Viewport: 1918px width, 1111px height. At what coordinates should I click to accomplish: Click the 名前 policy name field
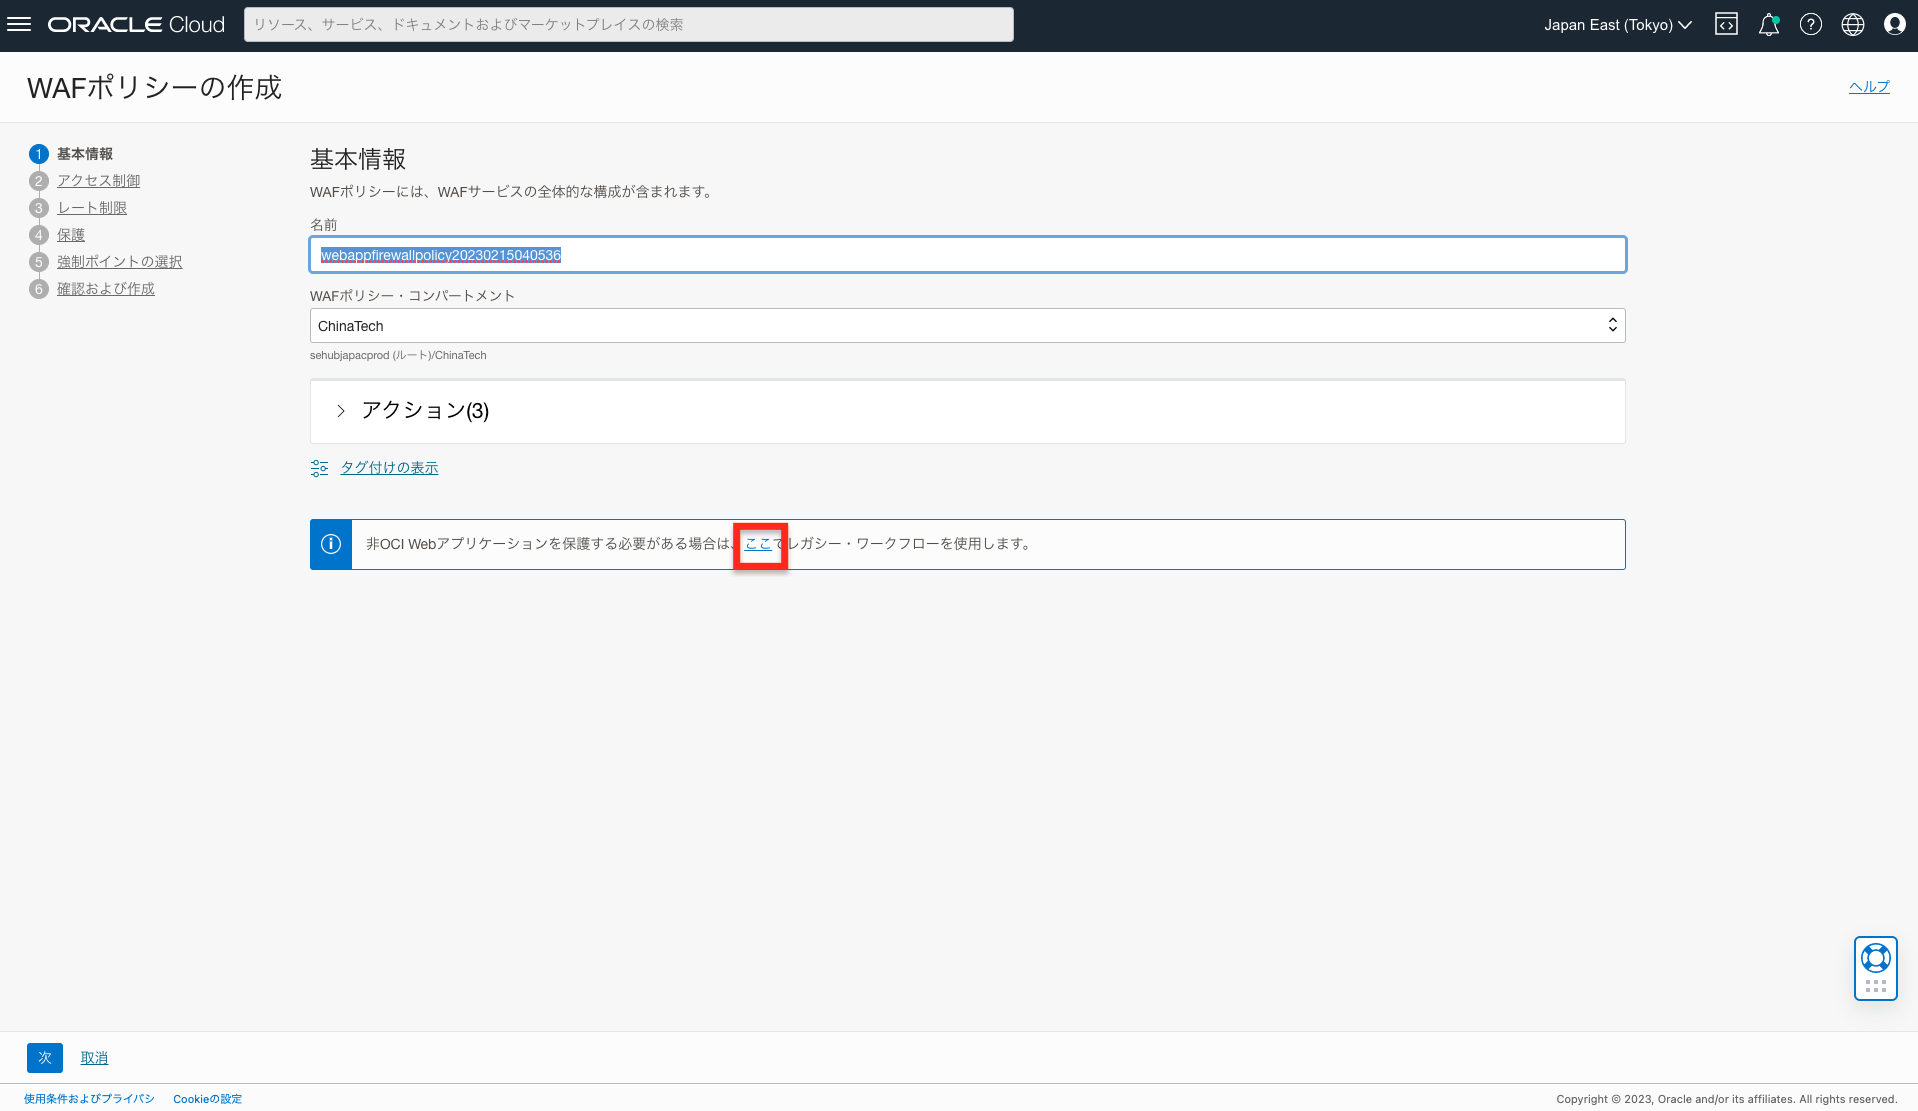pos(966,254)
